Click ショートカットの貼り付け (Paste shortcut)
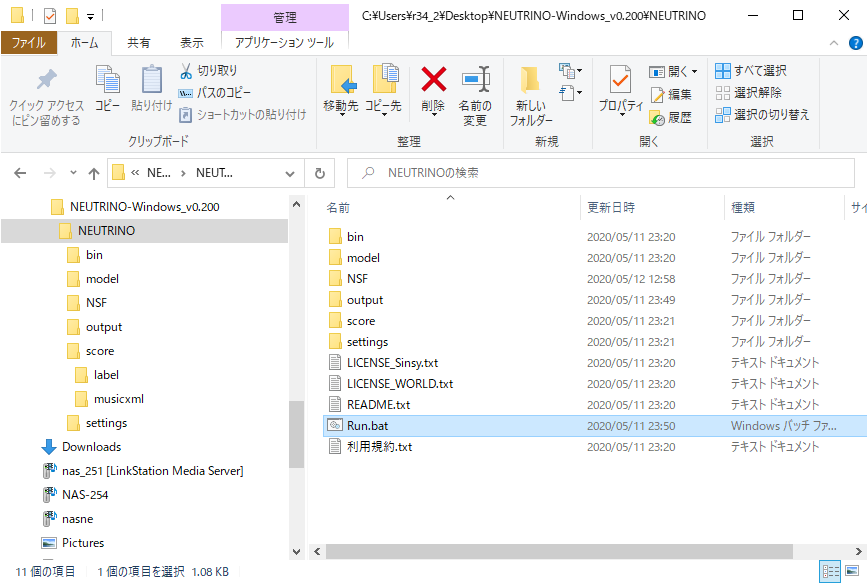Screen dimensions: 868x584 (242, 115)
